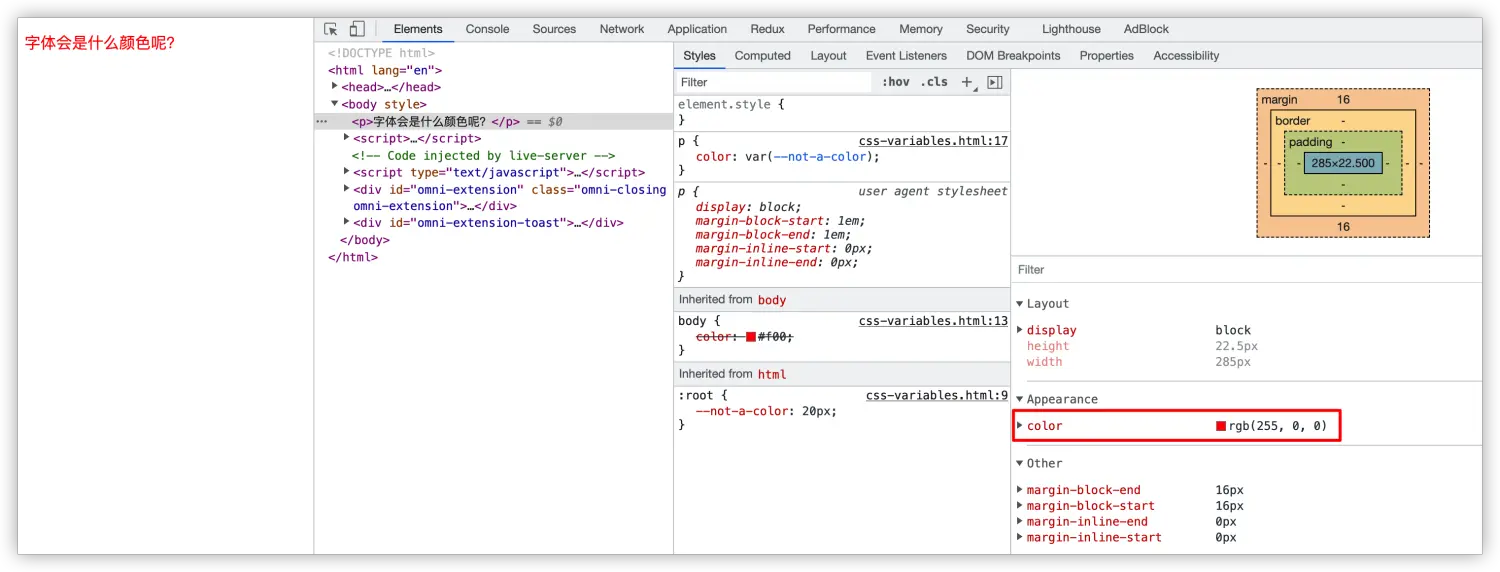Open the Performance tab
1500x572 pixels.
[x=841, y=29]
